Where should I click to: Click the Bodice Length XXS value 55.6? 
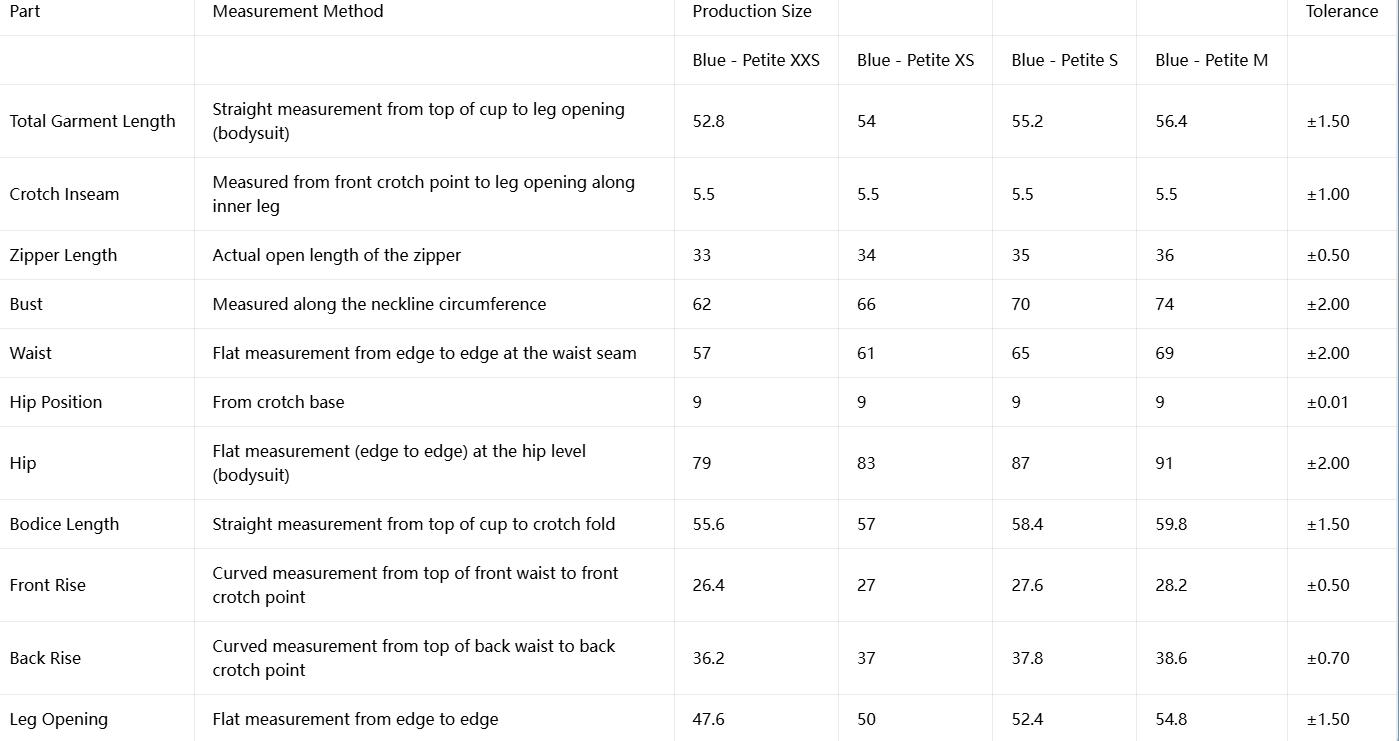pyautogui.click(x=708, y=524)
